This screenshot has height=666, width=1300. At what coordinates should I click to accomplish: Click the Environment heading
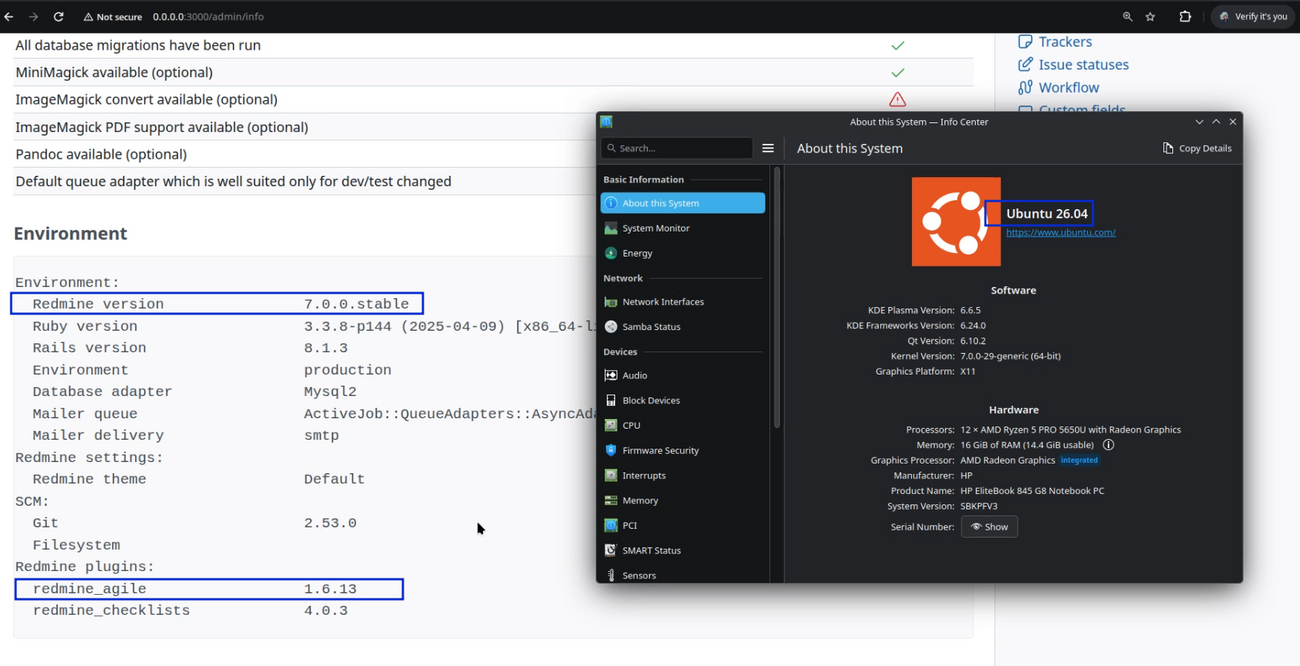click(70, 233)
